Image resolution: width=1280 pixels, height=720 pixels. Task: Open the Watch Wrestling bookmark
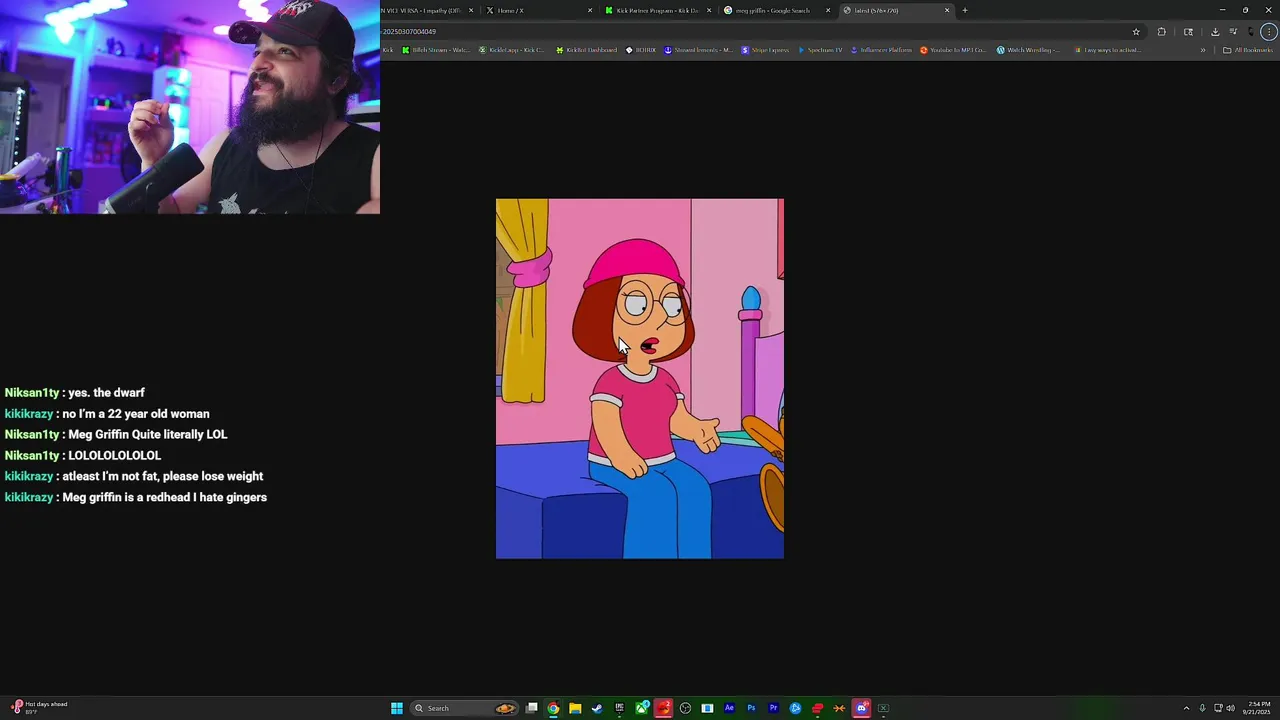click(x=1029, y=50)
